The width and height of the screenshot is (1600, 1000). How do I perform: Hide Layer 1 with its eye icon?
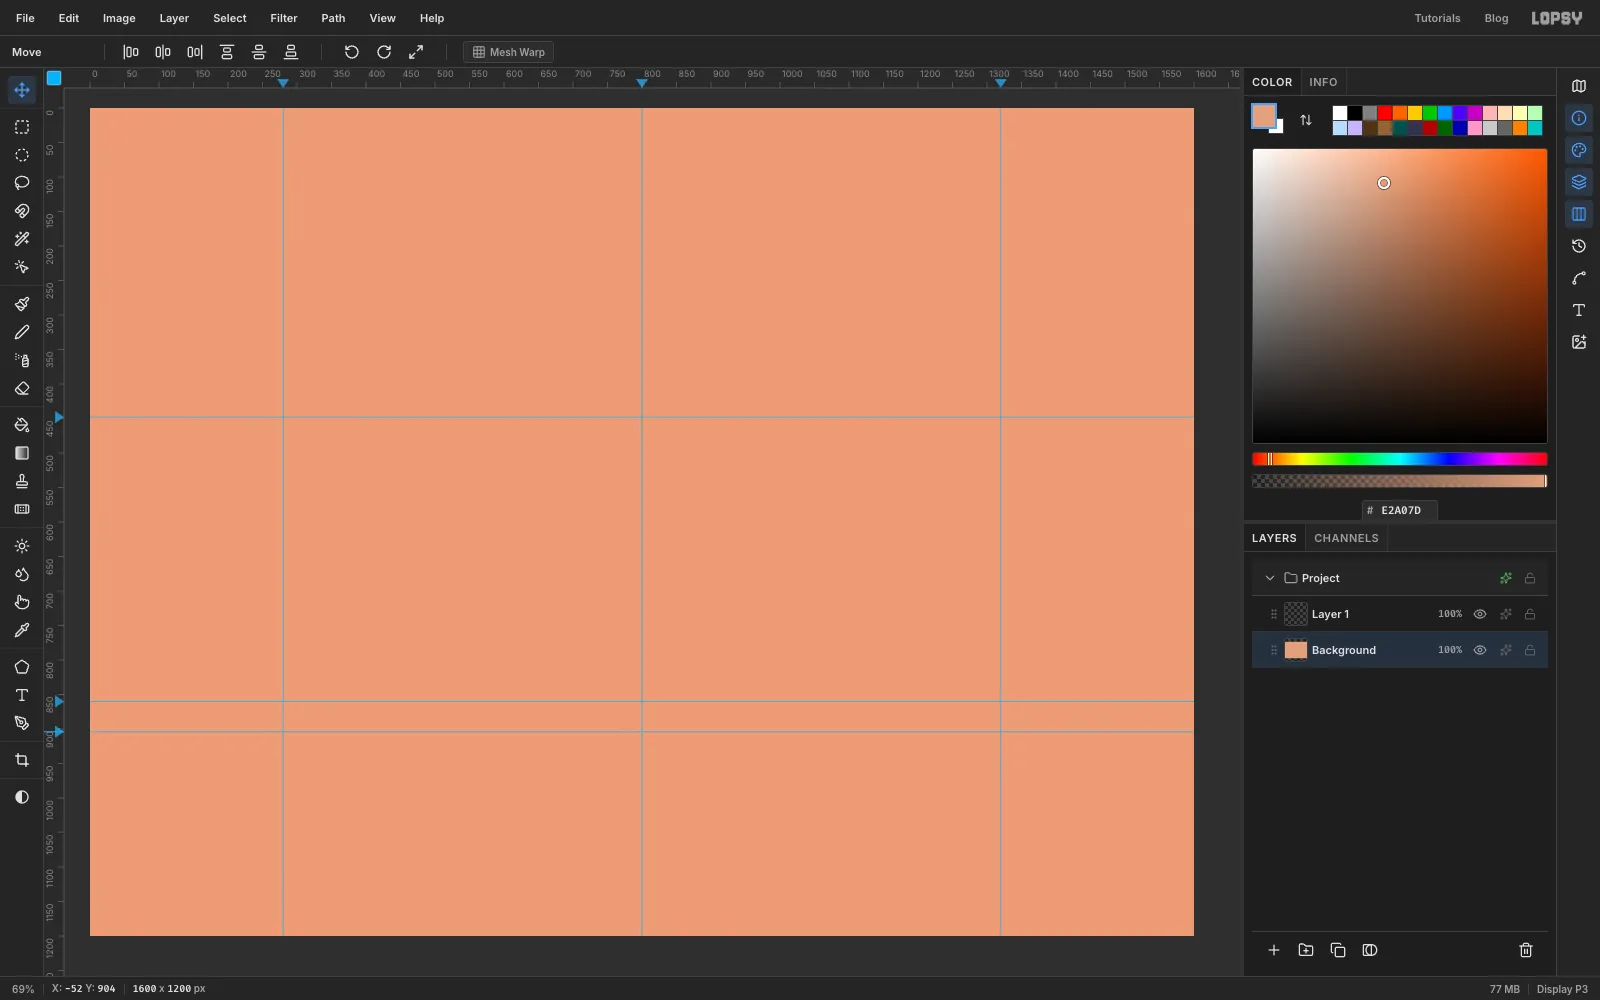click(x=1480, y=614)
